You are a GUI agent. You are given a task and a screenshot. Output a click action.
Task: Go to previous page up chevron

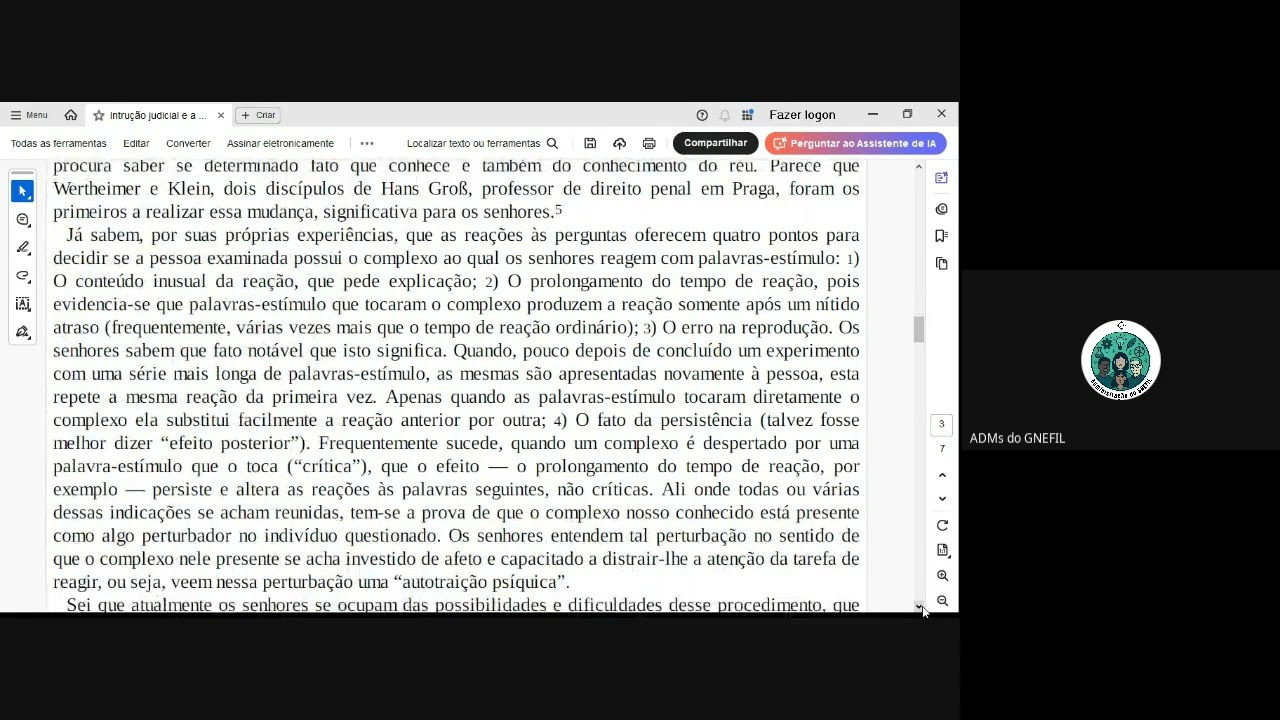click(942, 476)
